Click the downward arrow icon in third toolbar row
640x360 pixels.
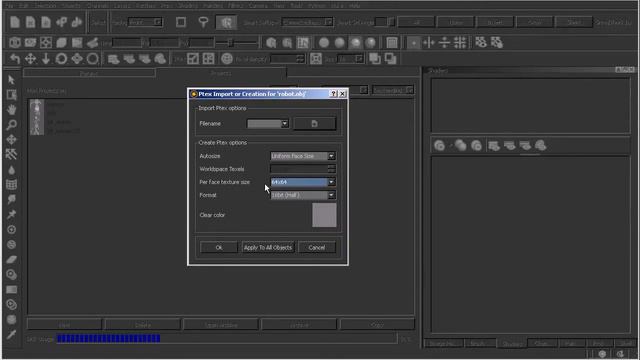tap(46, 59)
